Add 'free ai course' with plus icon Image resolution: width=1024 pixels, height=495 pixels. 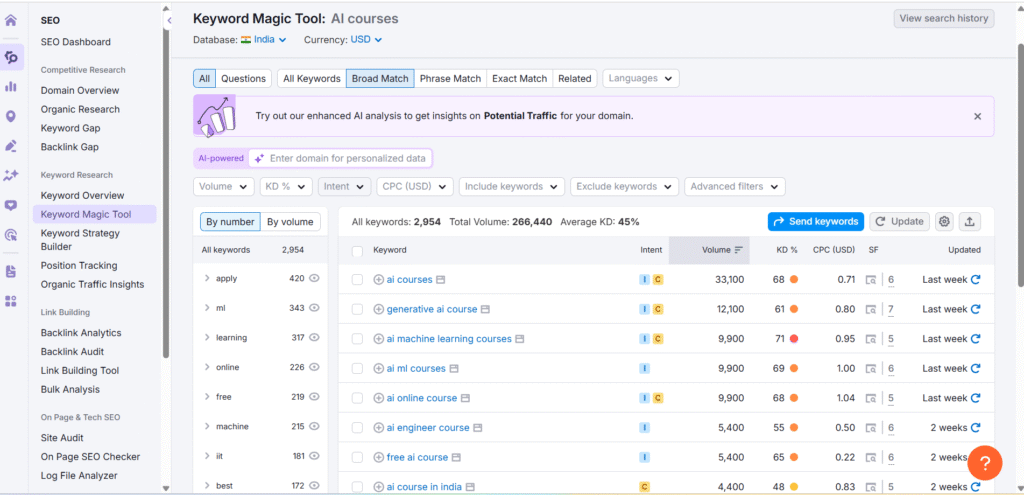coord(378,457)
